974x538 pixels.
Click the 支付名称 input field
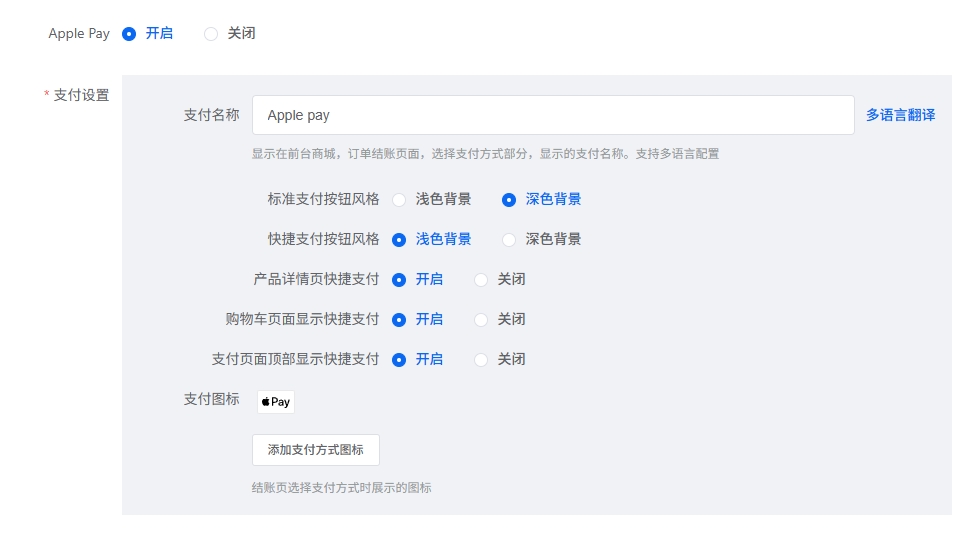[x=552, y=115]
